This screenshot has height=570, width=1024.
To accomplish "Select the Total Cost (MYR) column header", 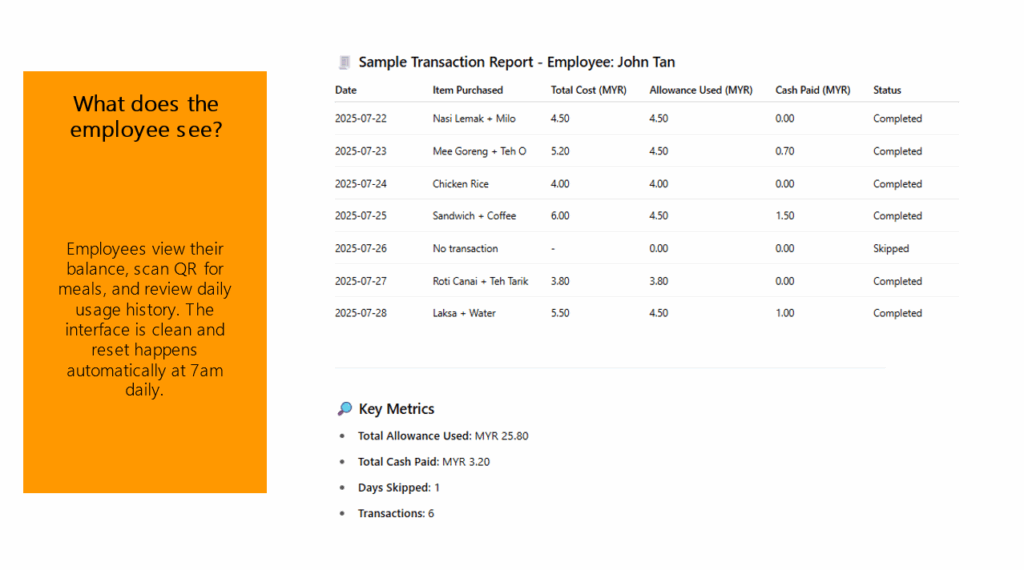I will pos(588,90).
